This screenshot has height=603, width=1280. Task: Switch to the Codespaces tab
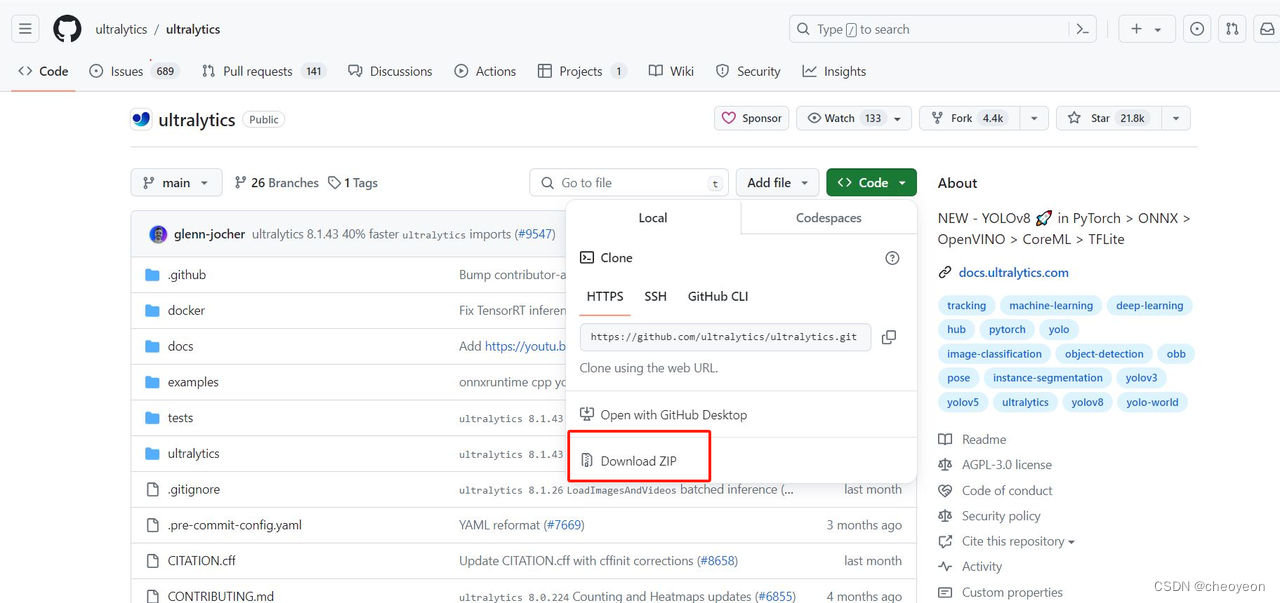click(829, 218)
